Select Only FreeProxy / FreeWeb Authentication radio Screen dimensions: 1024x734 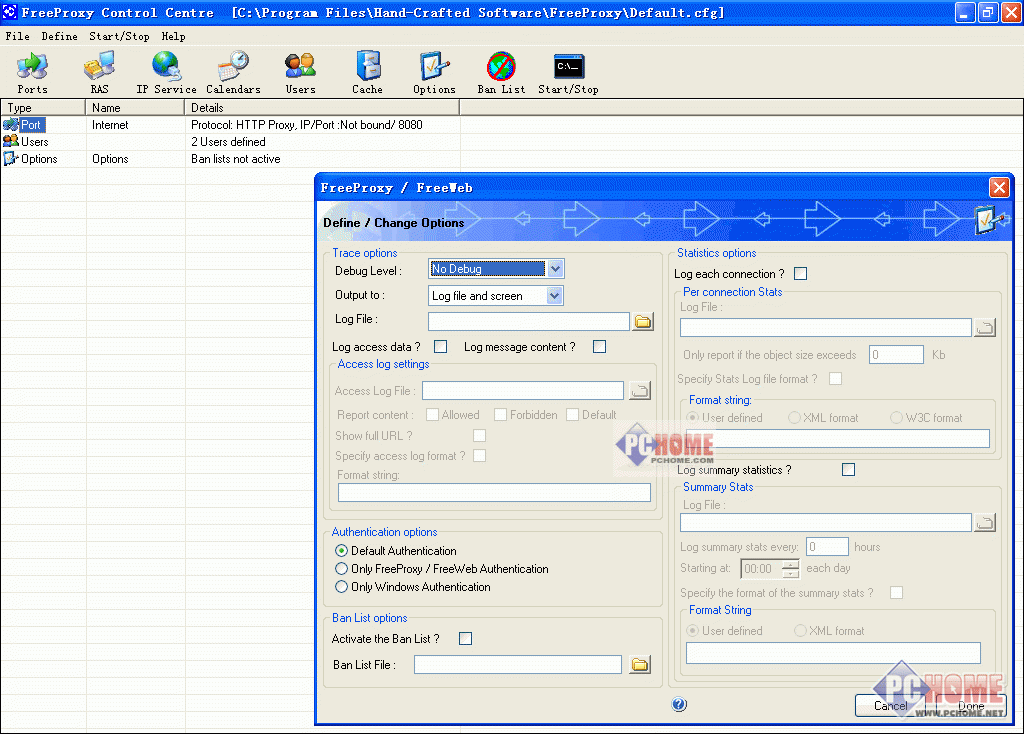coord(342,569)
